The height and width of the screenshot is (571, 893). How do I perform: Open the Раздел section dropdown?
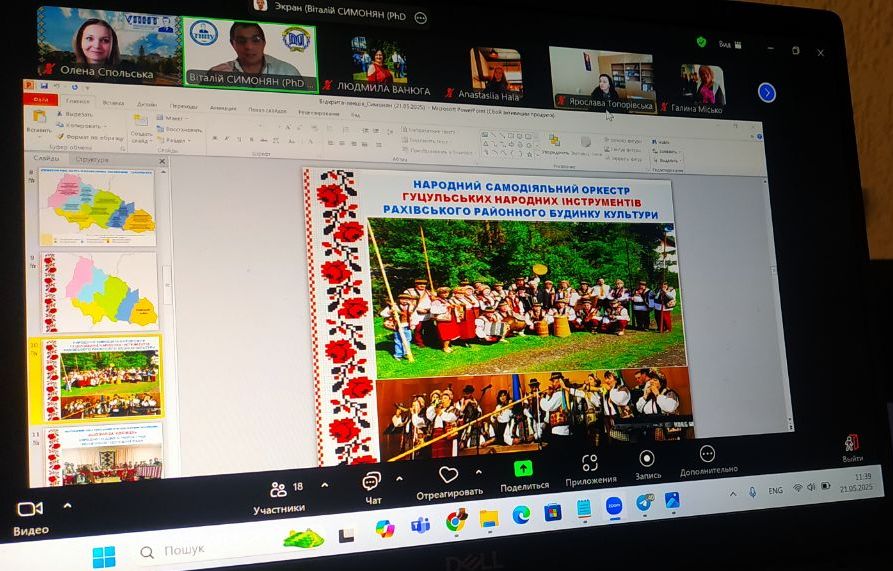pyautogui.click(x=175, y=139)
